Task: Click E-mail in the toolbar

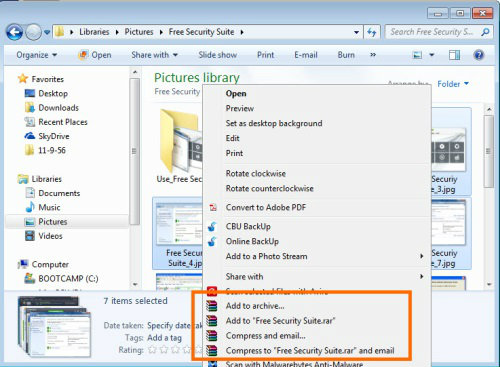Action: 306,55
